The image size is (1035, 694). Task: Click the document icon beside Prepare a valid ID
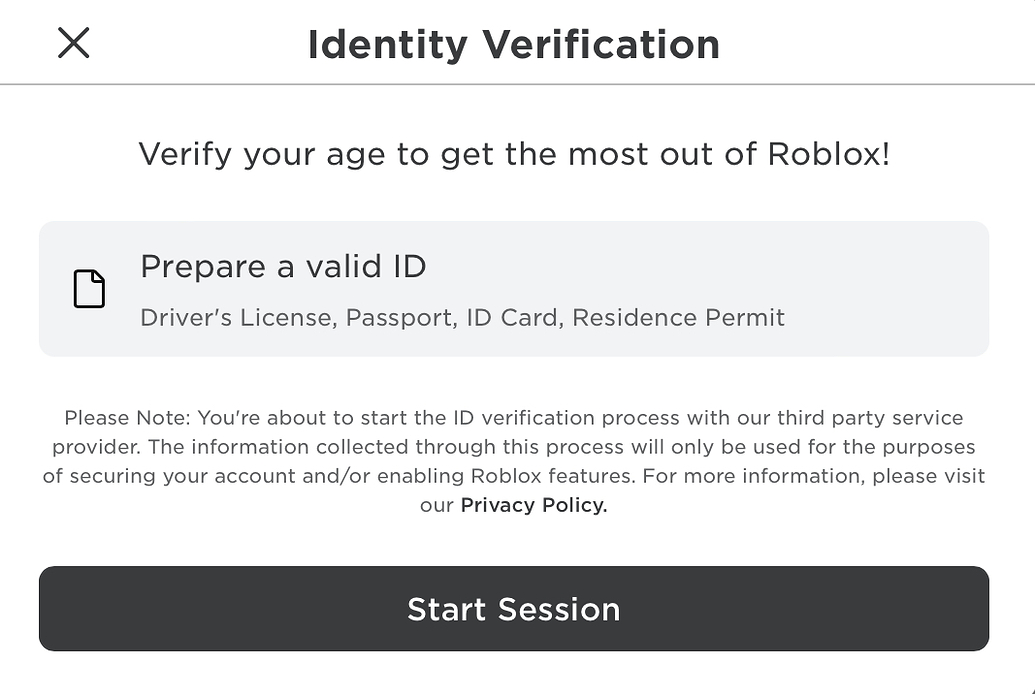pos(89,289)
